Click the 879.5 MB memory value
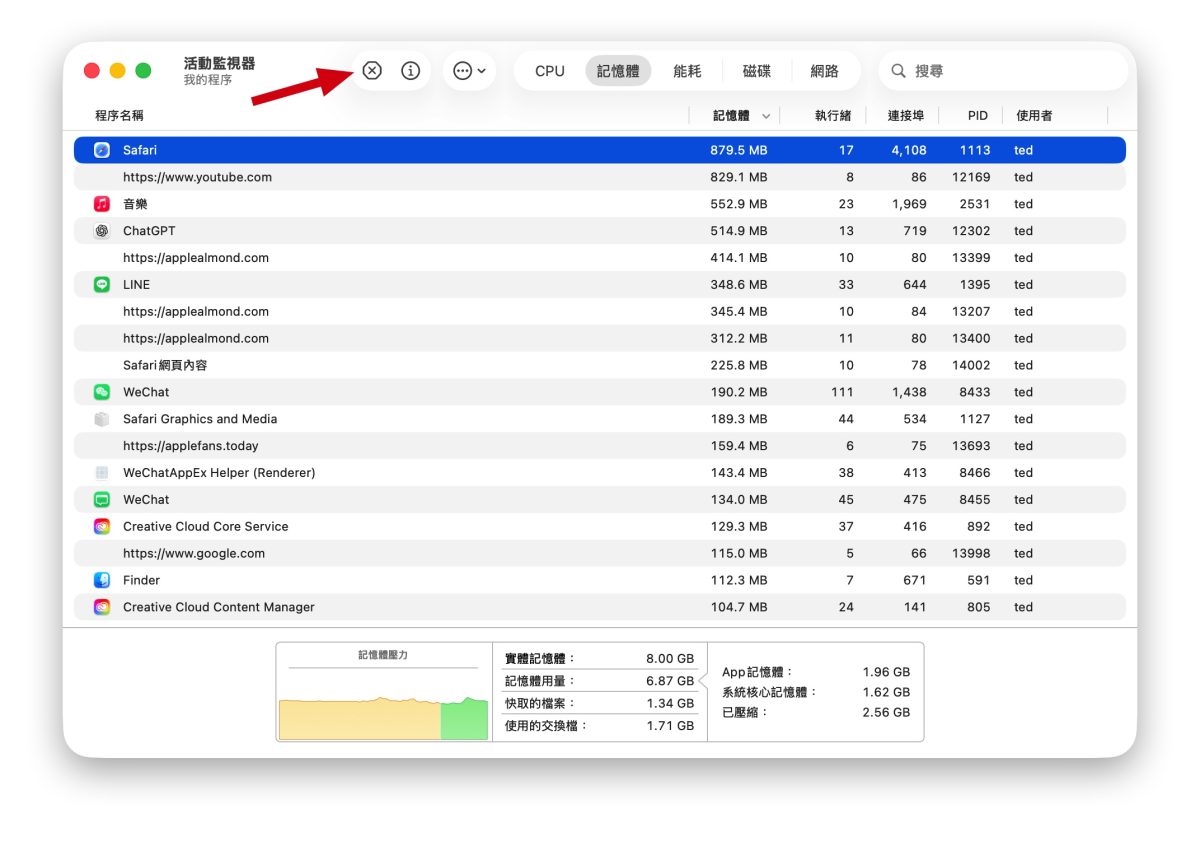Image resolution: width=1200 pixels, height=842 pixels. [x=739, y=150]
